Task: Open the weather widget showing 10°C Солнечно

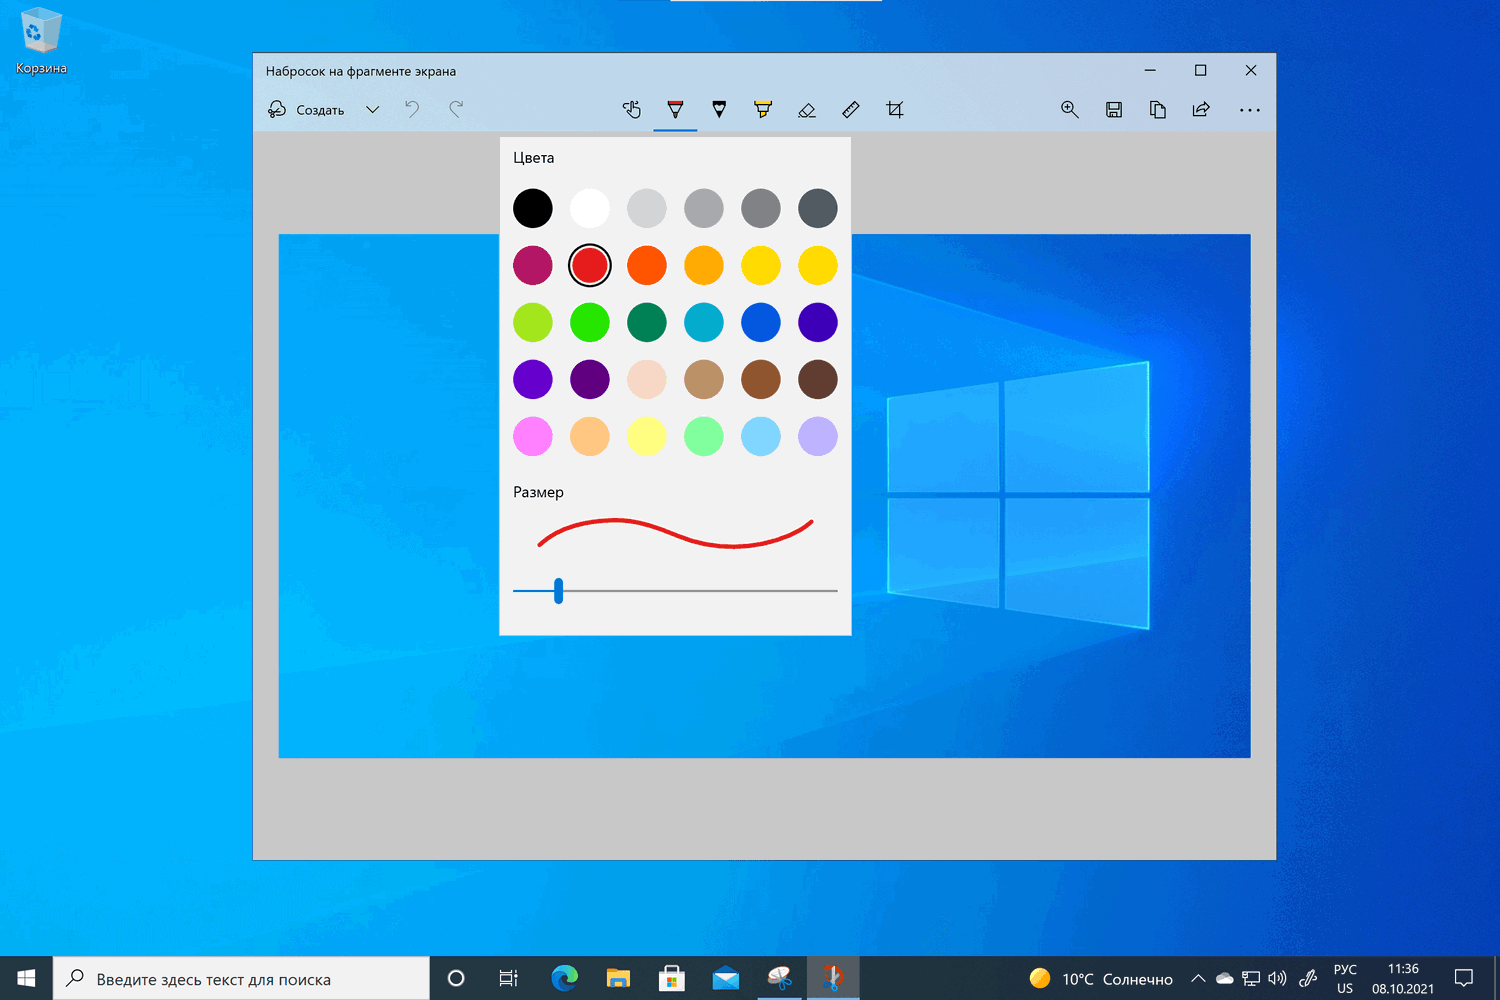Action: pyautogui.click(x=1101, y=978)
